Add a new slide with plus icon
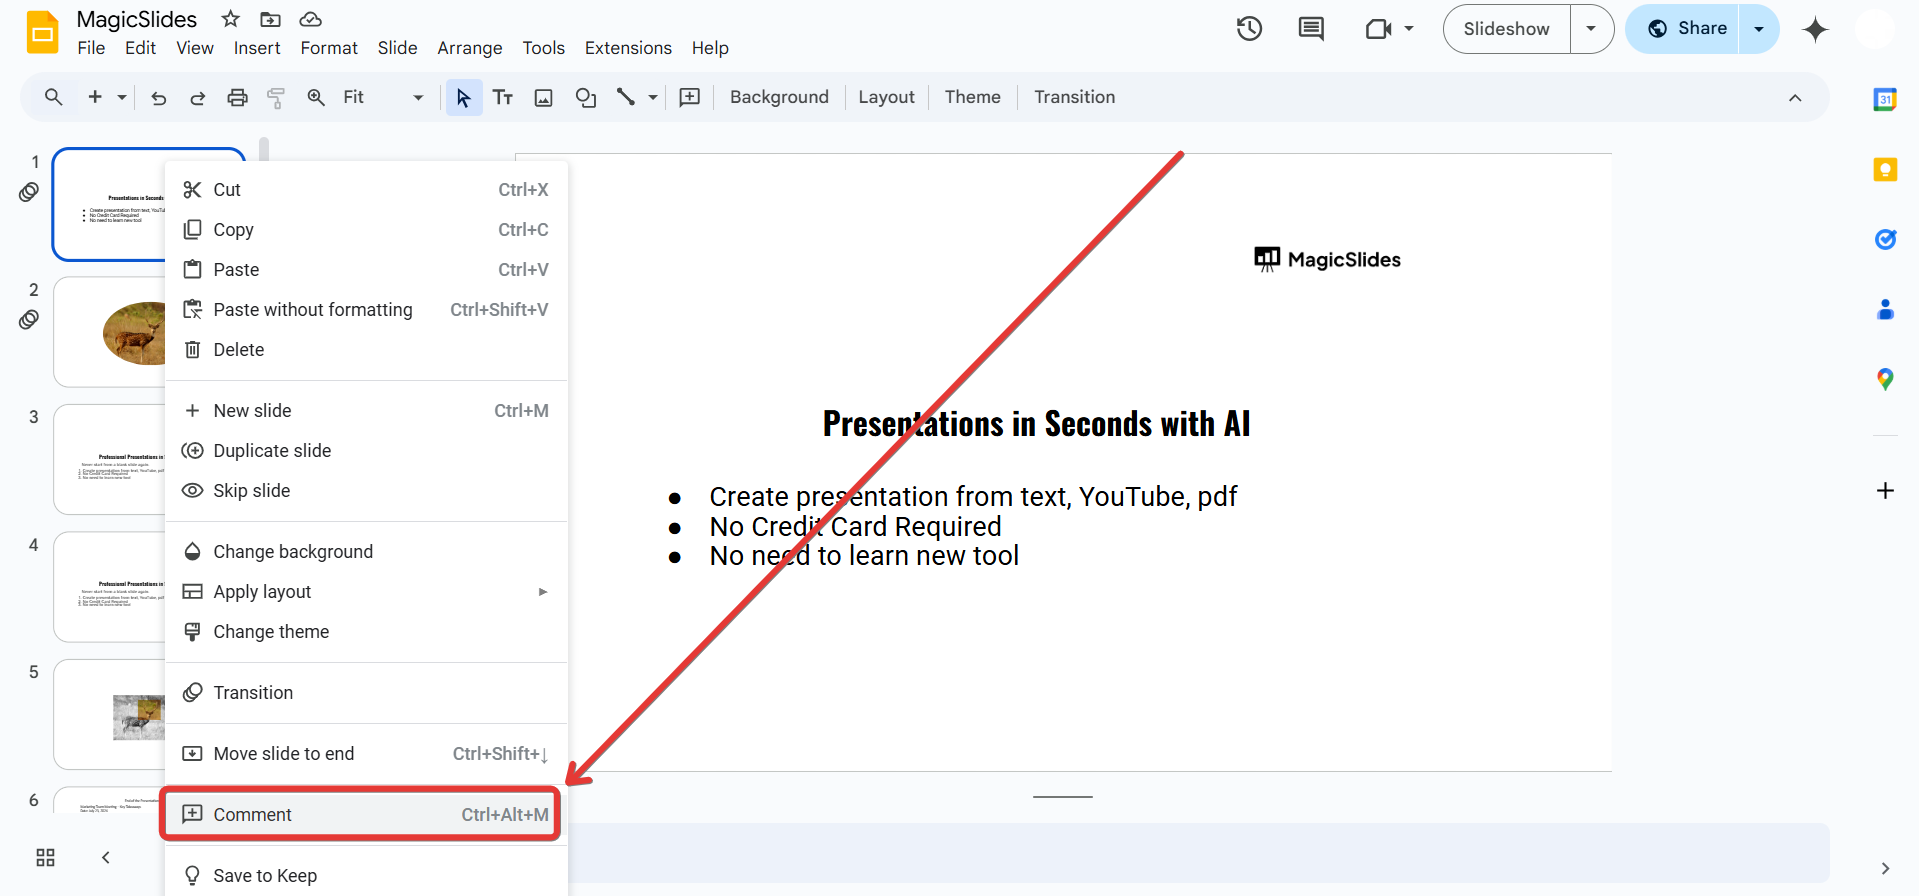 coord(95,97)
